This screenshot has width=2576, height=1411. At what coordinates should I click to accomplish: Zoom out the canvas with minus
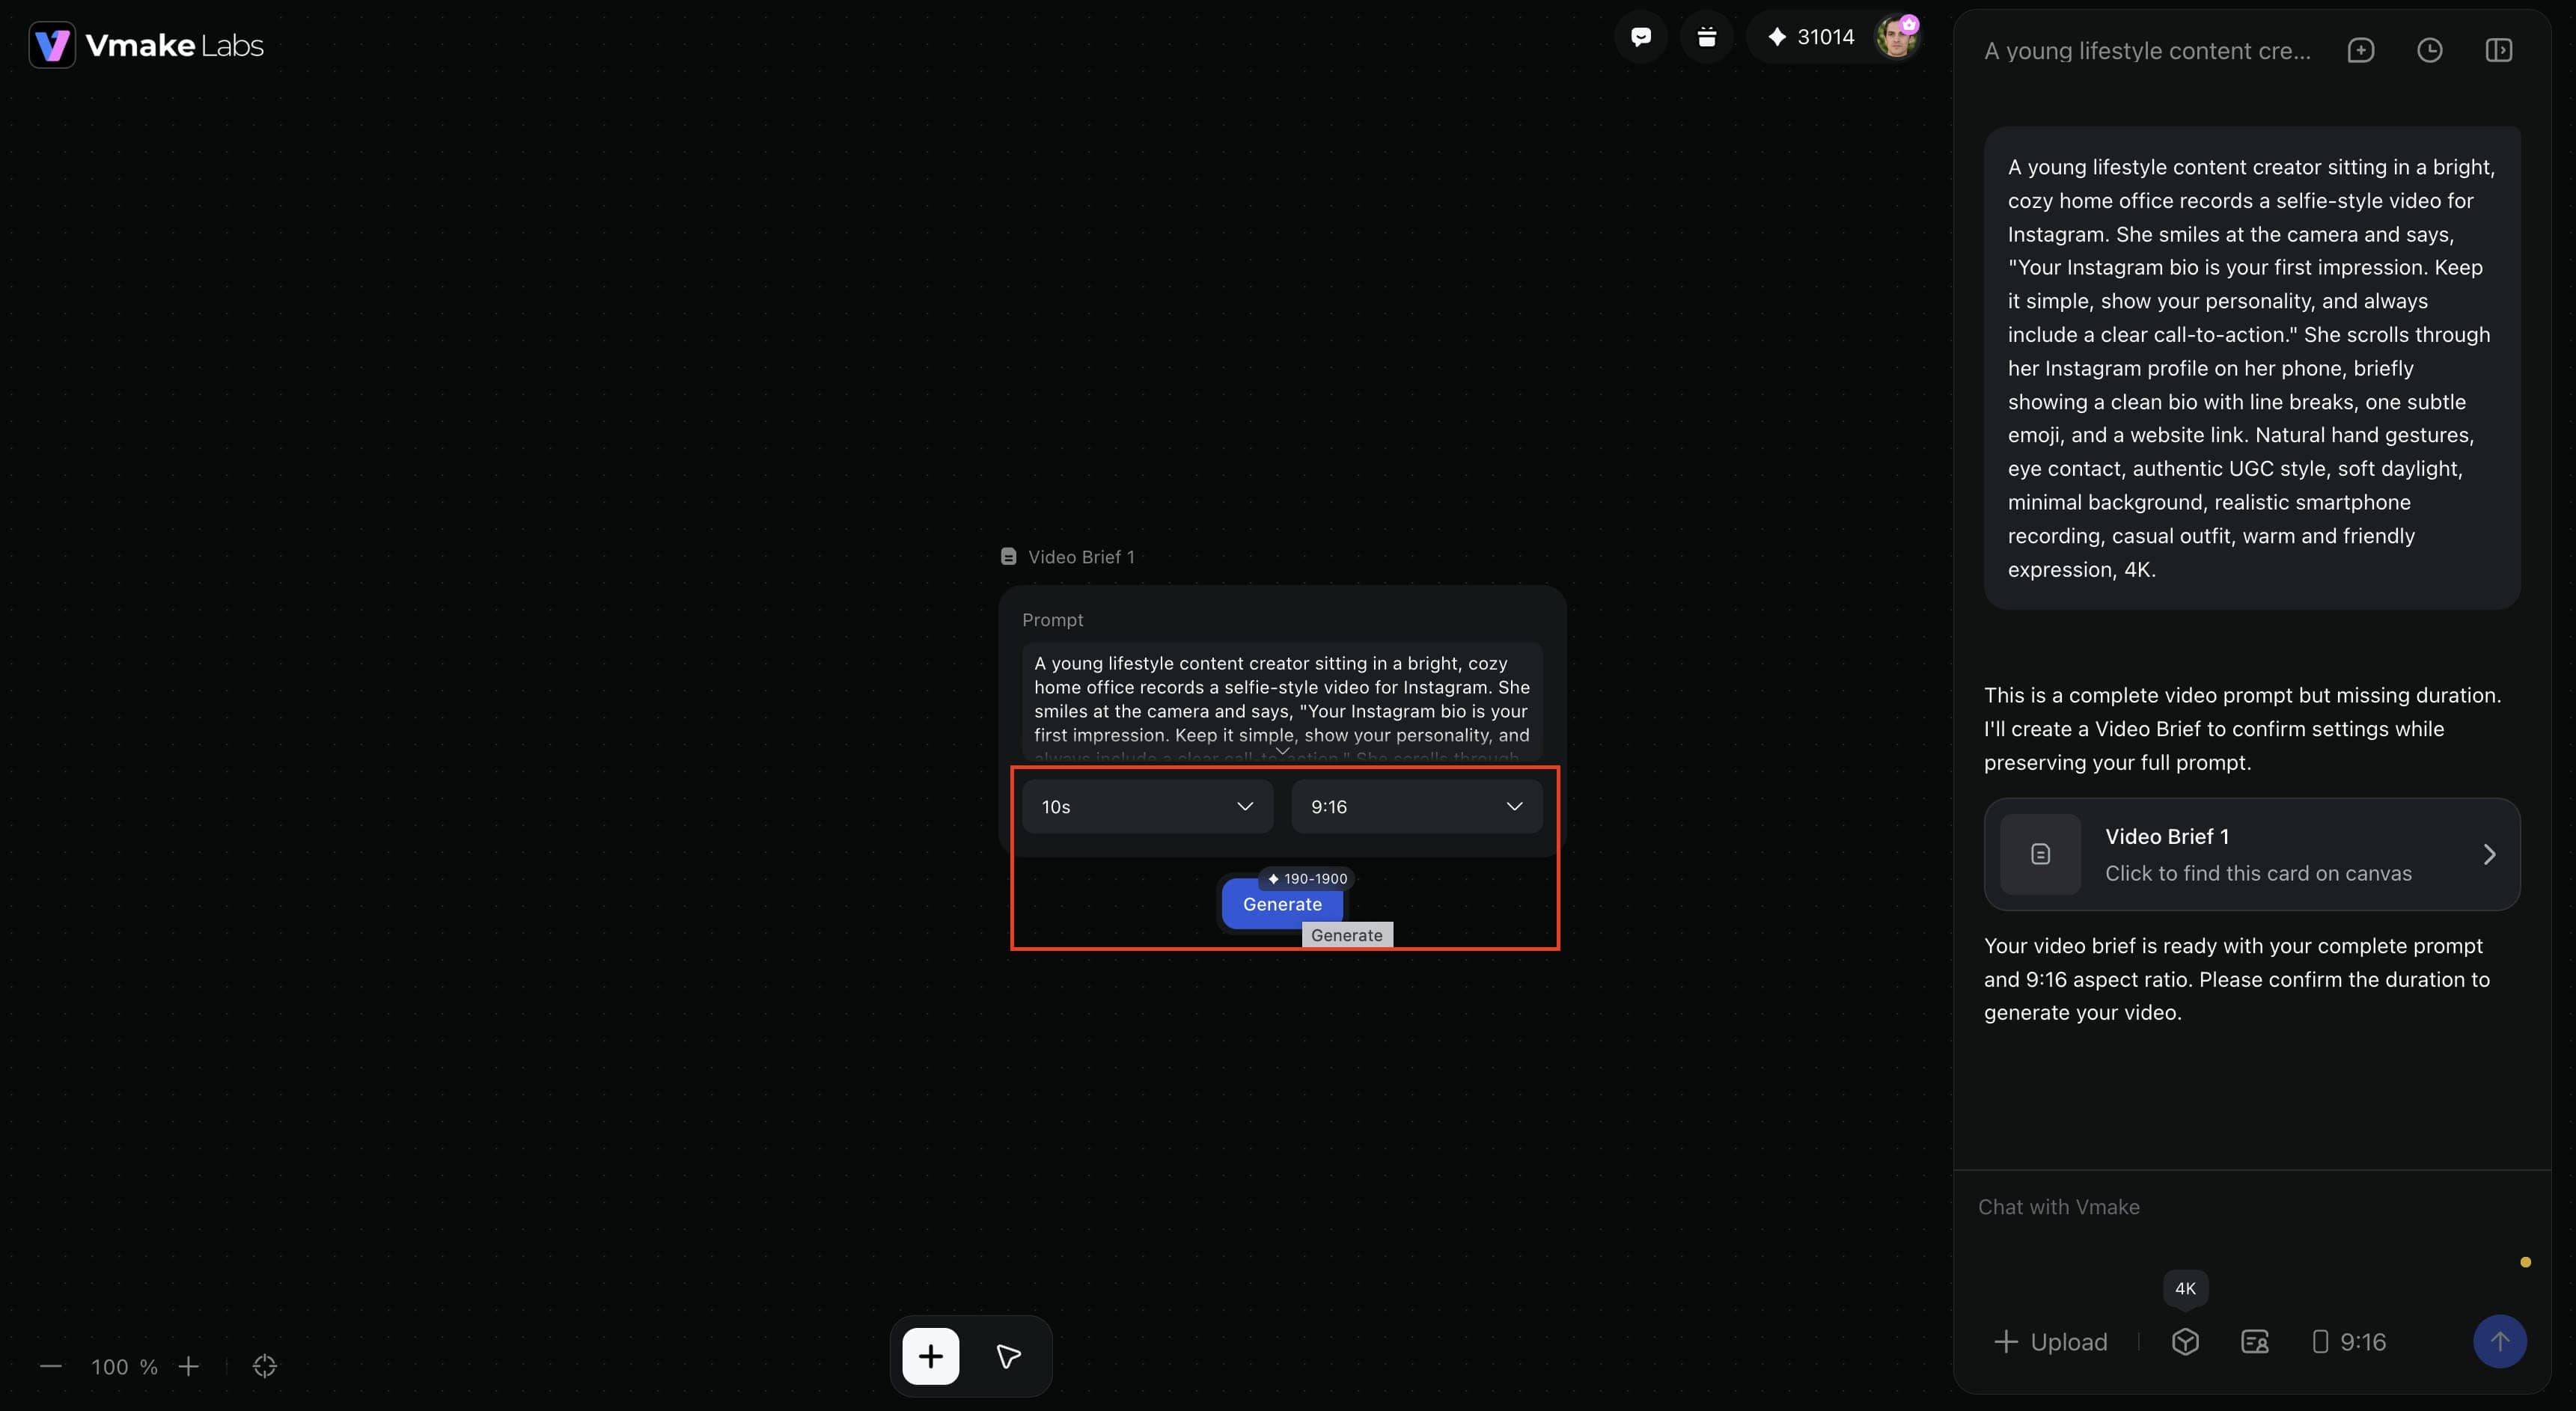pyautogui.click(x=51, y=1366)
